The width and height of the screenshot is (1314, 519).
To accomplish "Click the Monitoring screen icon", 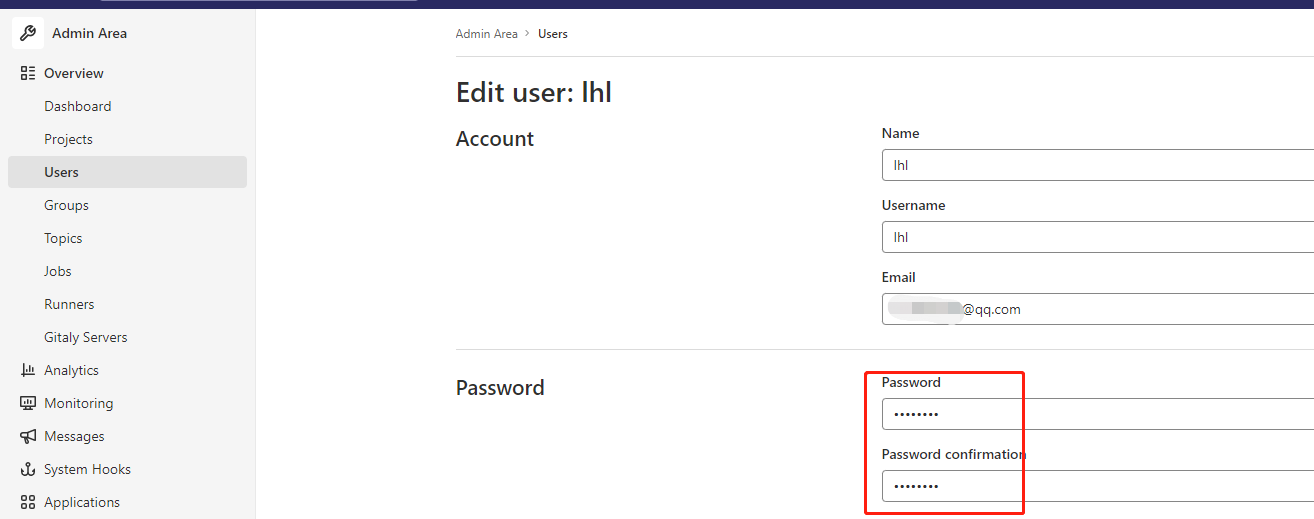I will (x=28, y=403).
